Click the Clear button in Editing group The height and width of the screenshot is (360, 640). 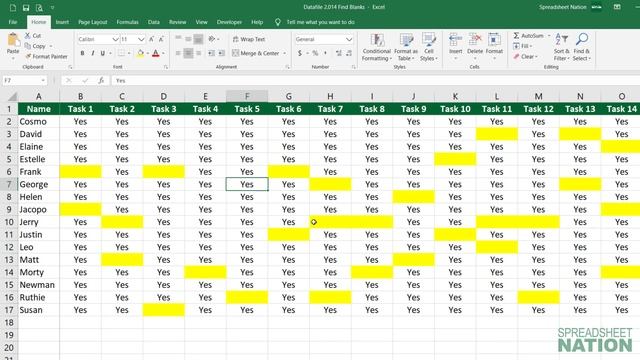525,56
